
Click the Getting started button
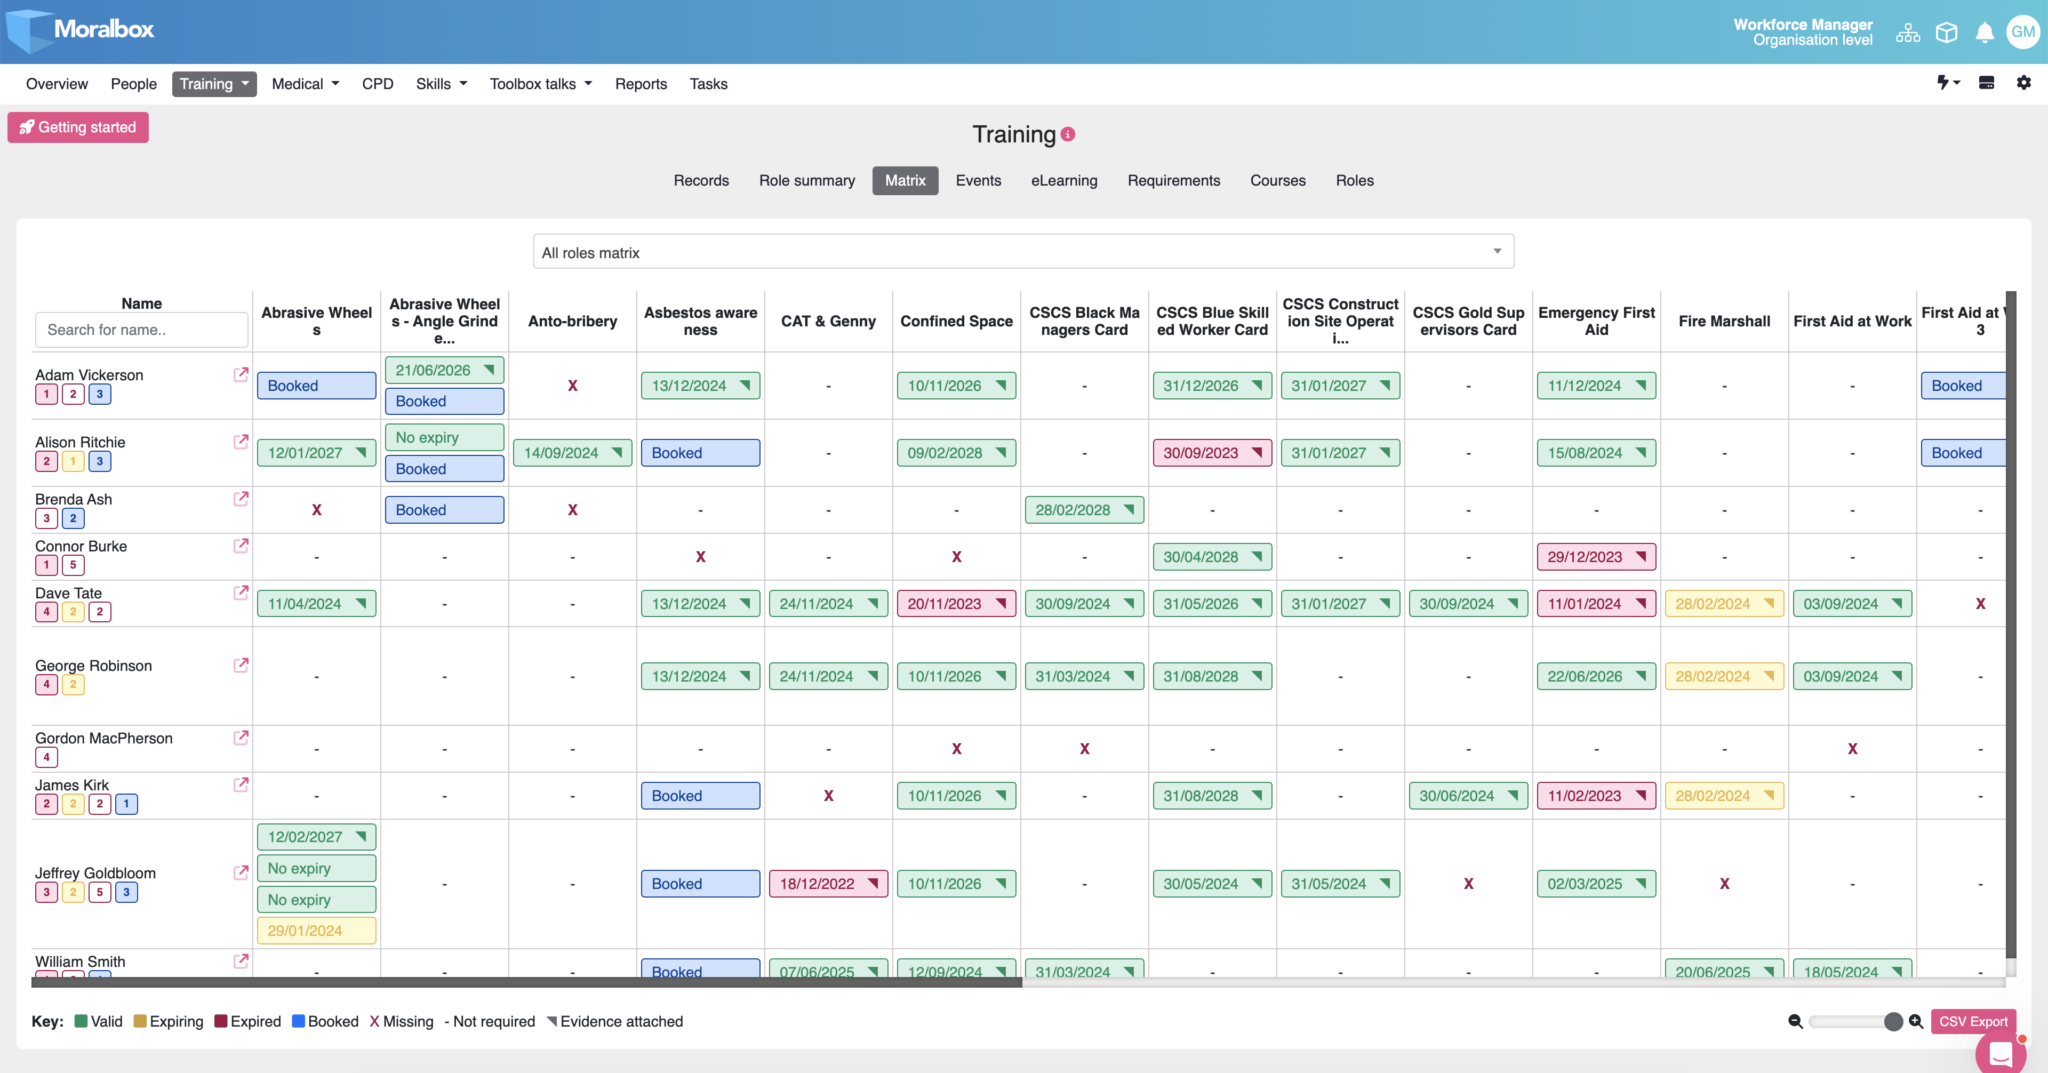click(78, 127)
